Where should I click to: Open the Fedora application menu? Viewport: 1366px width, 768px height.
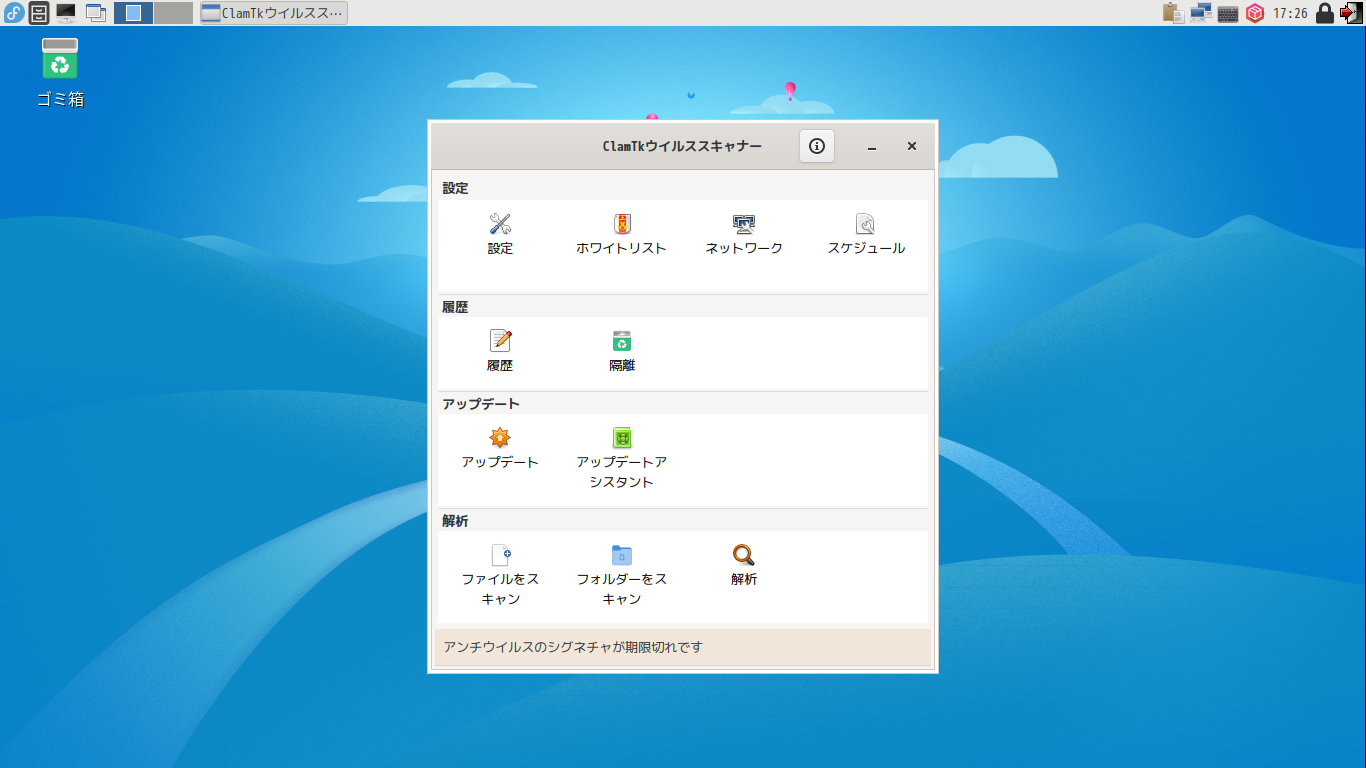click(x=14, y=13)
